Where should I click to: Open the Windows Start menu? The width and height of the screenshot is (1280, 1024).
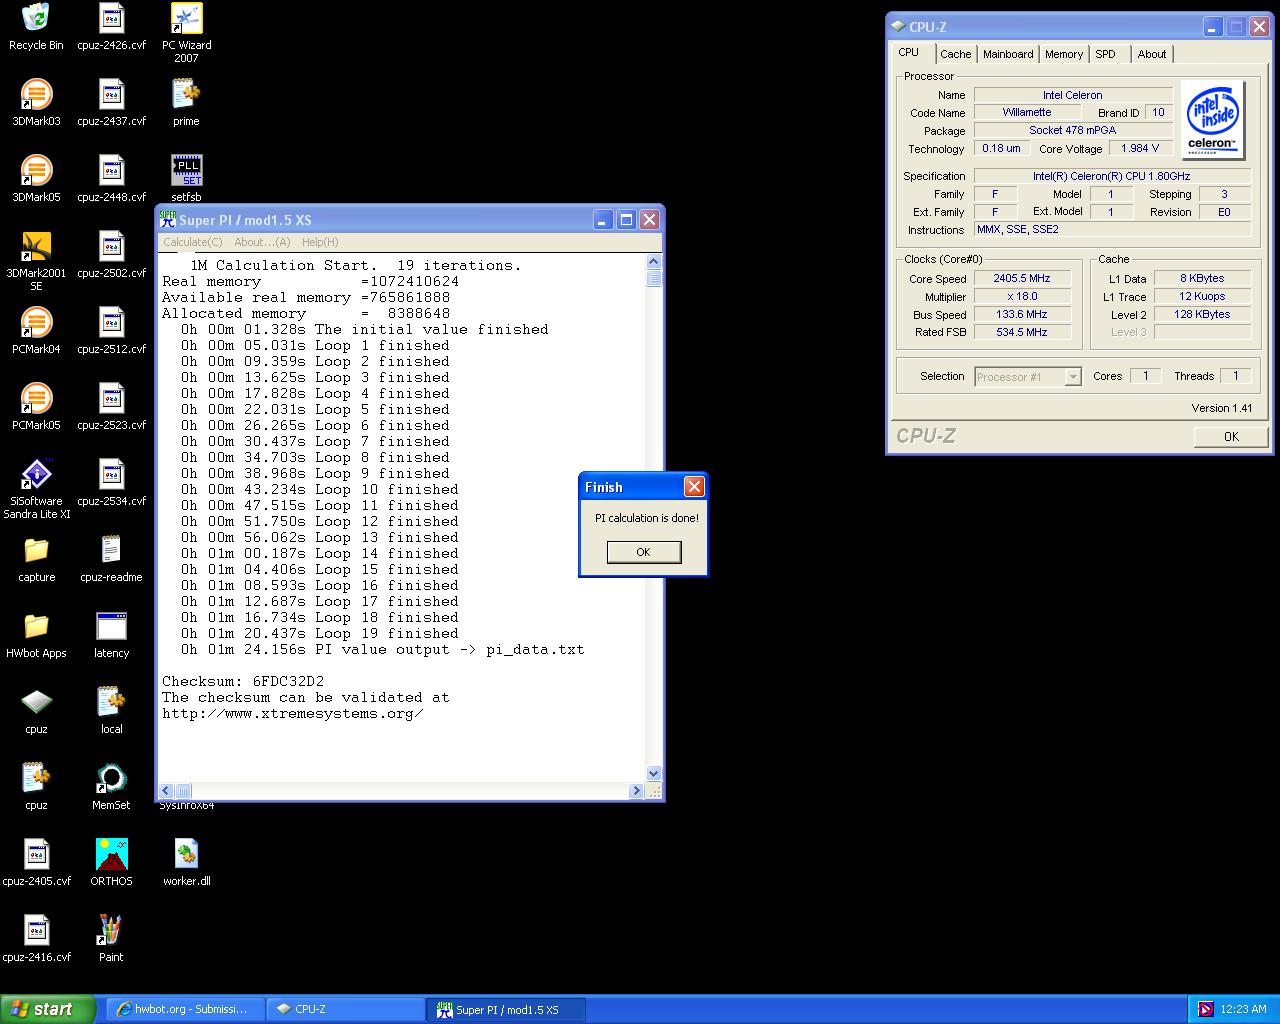[47, 1009]
